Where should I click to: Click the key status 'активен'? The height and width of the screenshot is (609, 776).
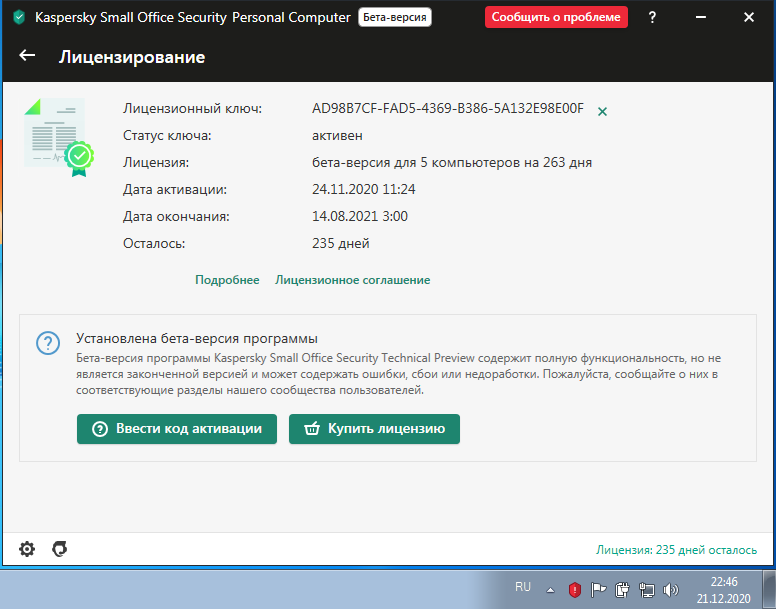click(x=337, y=136)
